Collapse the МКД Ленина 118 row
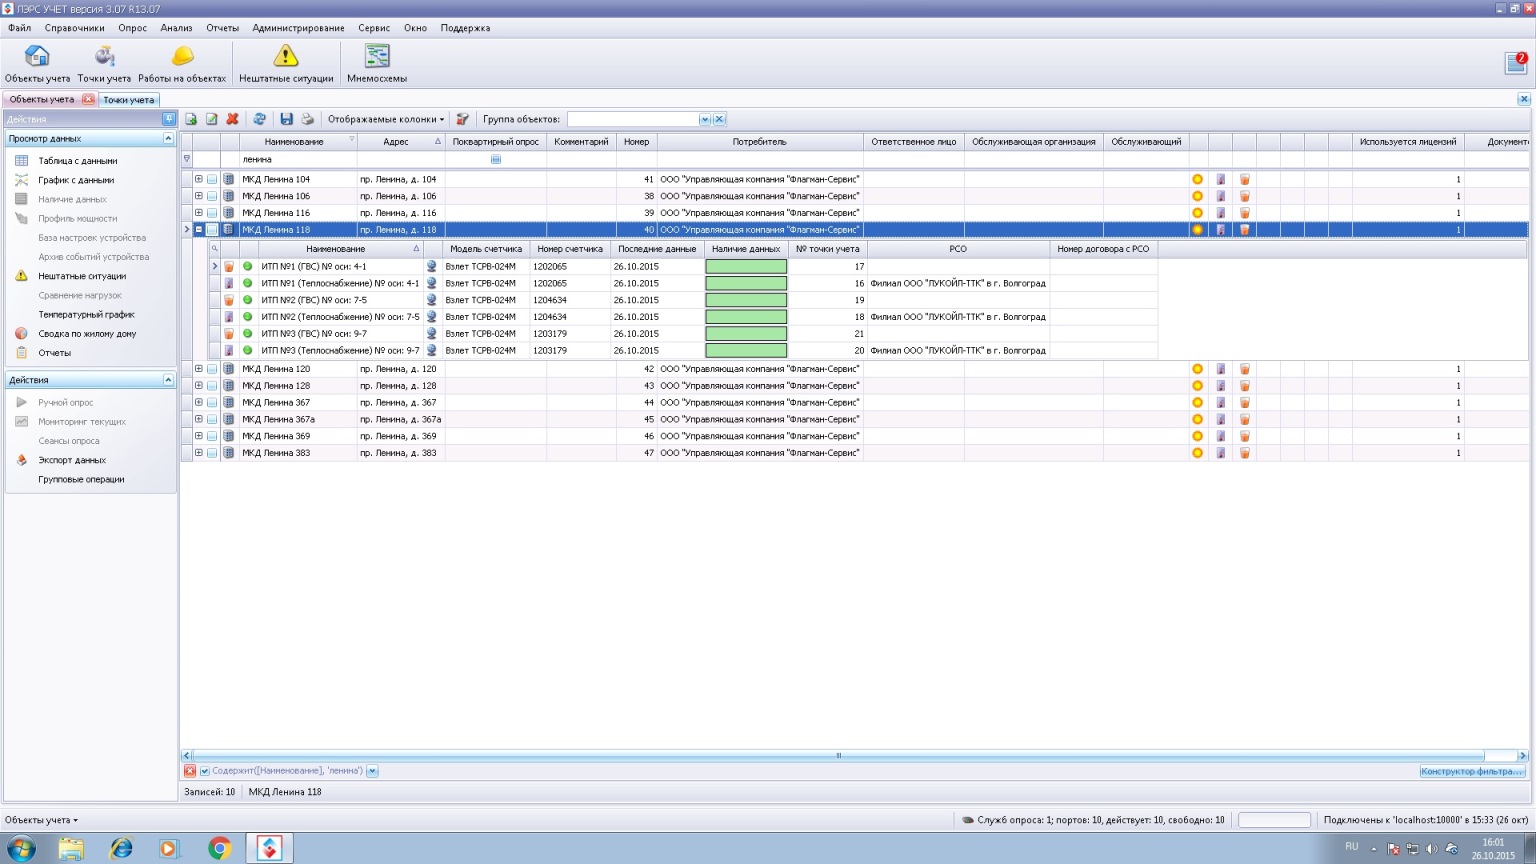Viewport: 1536px width, 864px height. tap(198, 230)
